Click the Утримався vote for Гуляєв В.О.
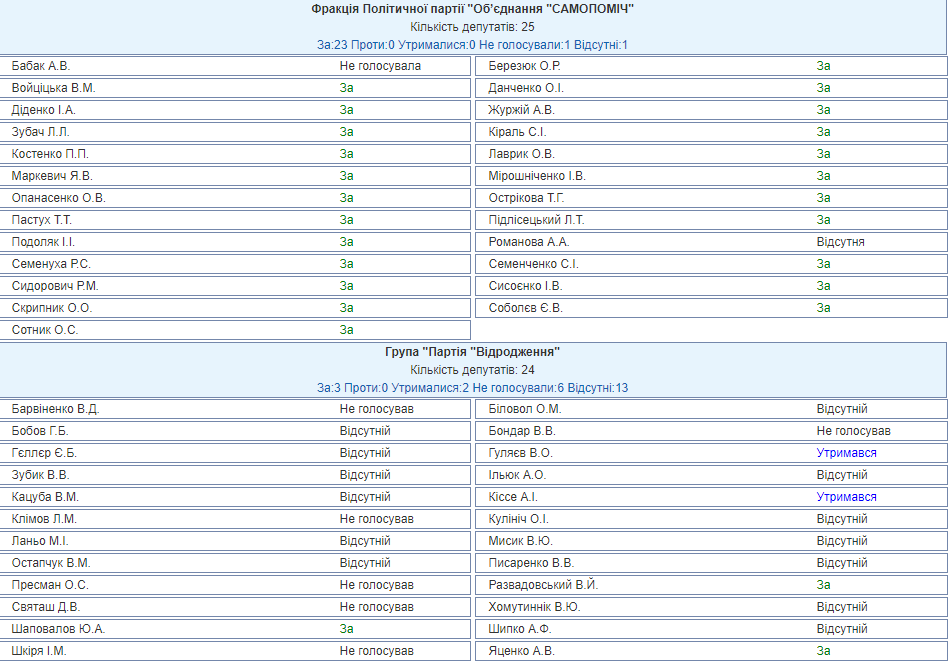 [846, 453]
